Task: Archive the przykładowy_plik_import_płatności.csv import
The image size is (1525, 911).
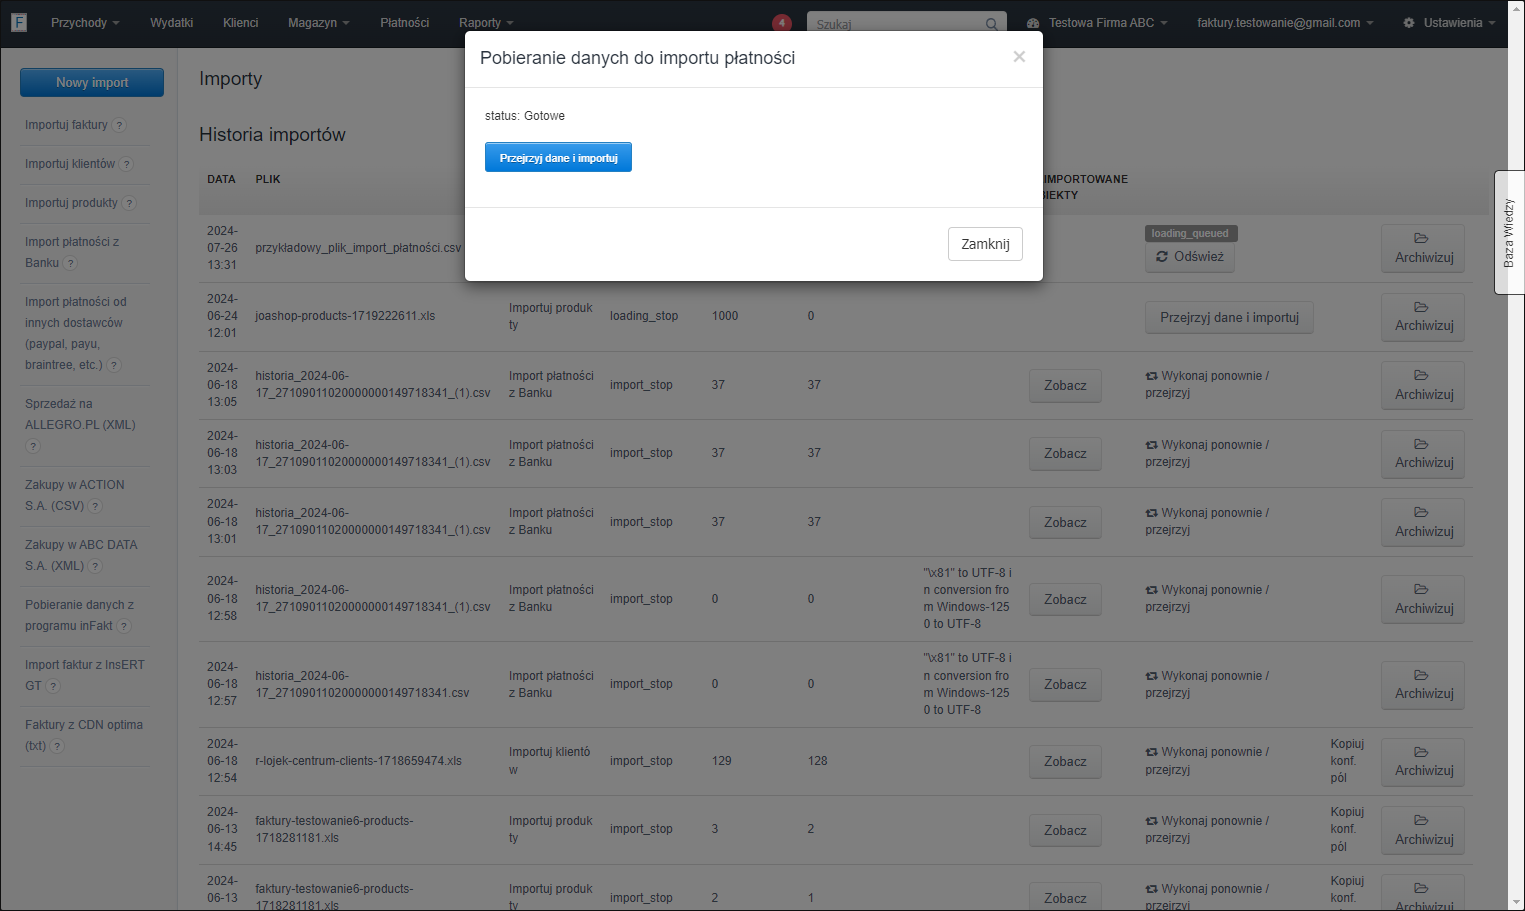Action: click(1423, 248)
